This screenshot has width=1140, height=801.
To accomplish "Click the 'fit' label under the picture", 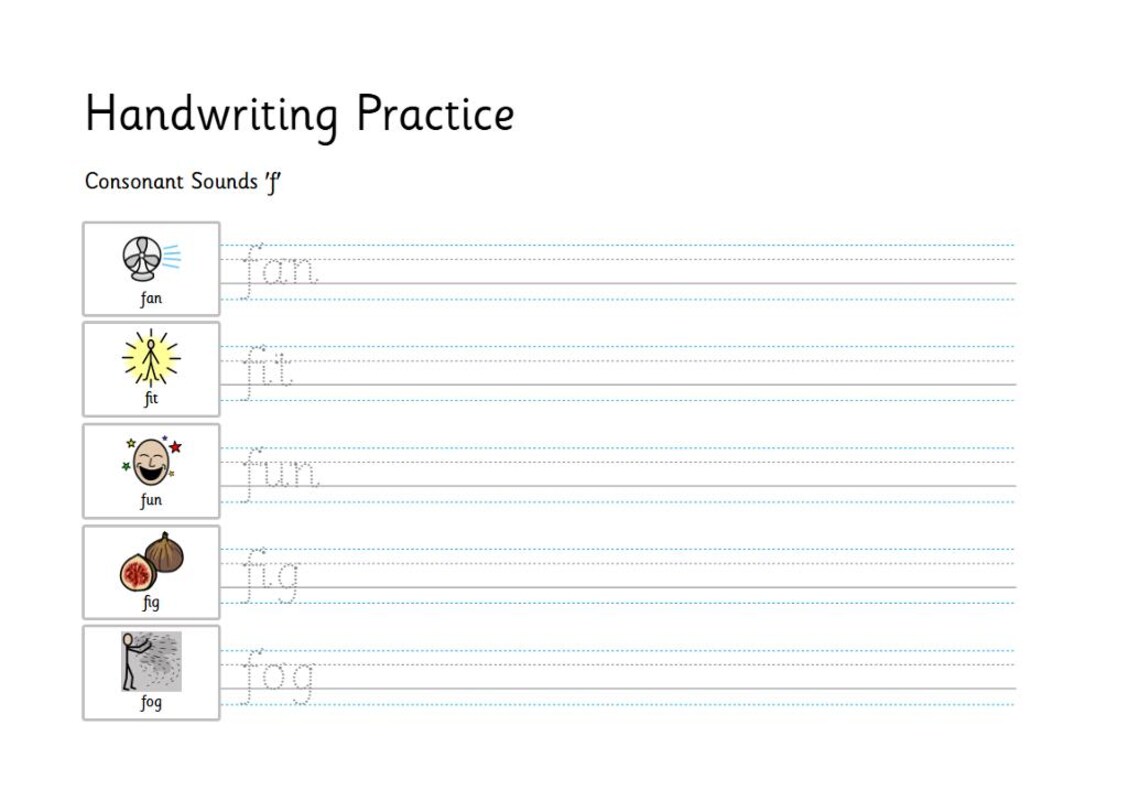I will (x=151, y=398).
